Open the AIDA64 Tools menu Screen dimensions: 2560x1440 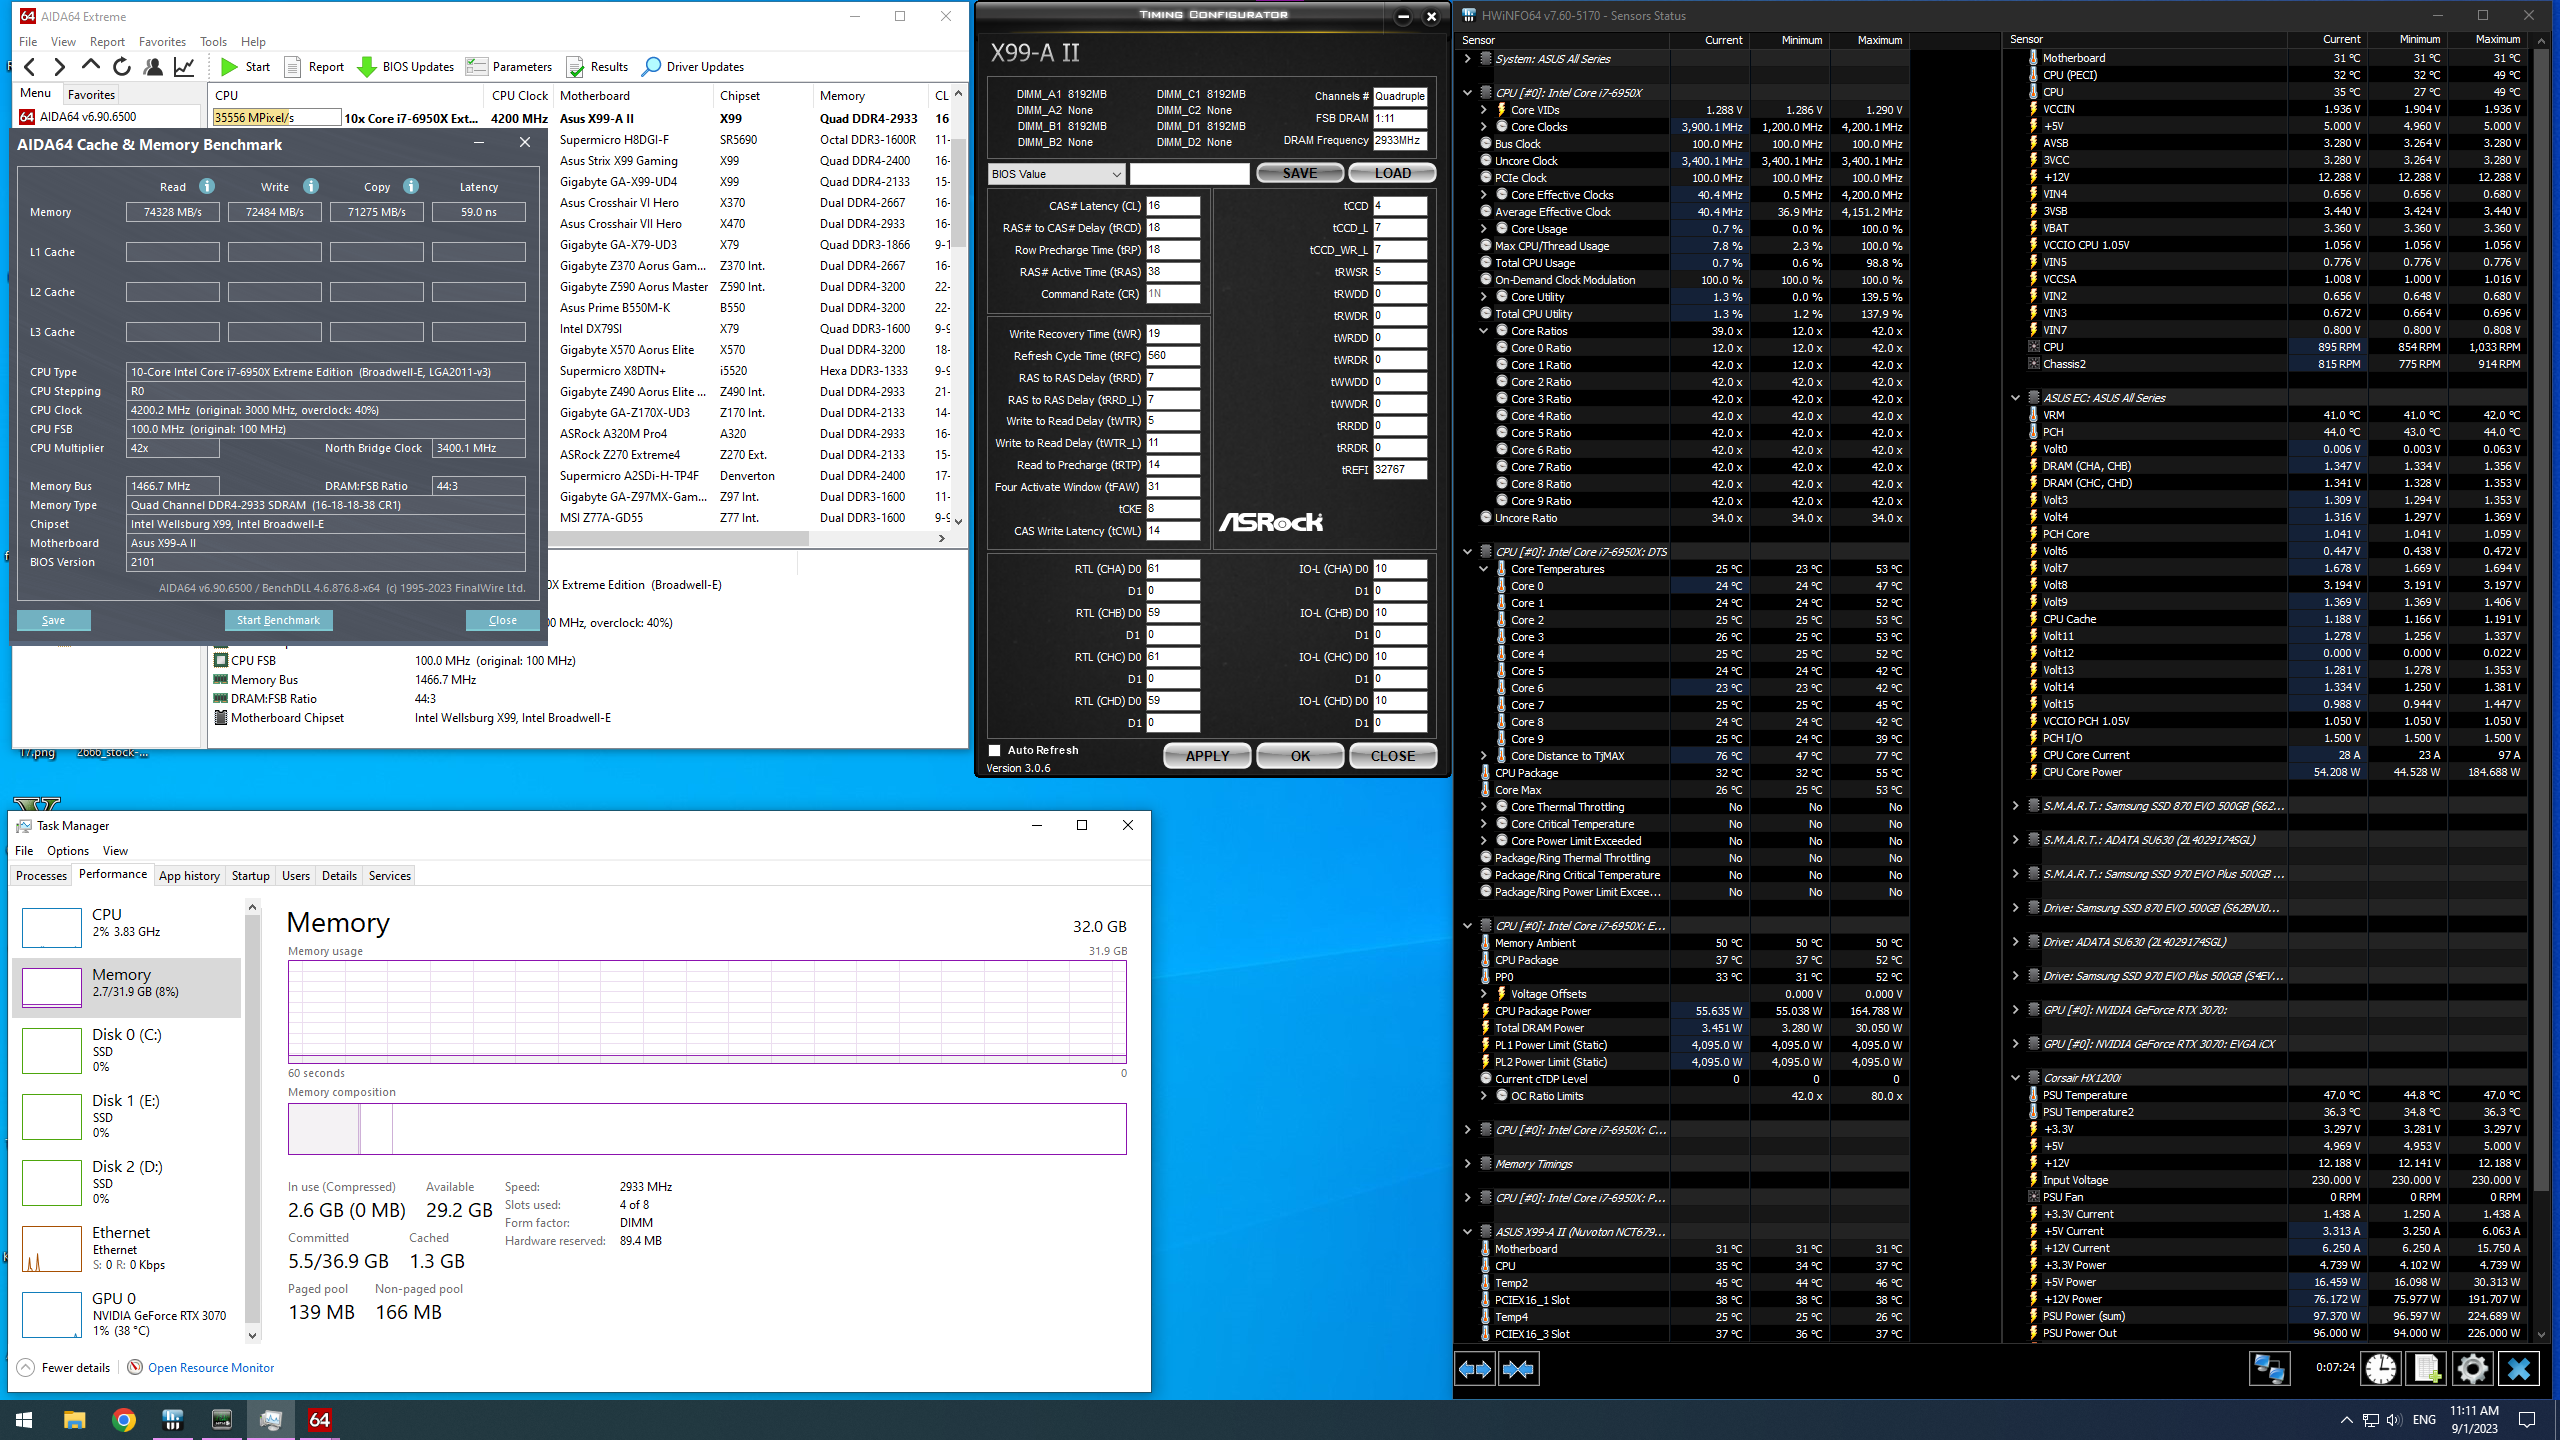click(x=213, y=41)
